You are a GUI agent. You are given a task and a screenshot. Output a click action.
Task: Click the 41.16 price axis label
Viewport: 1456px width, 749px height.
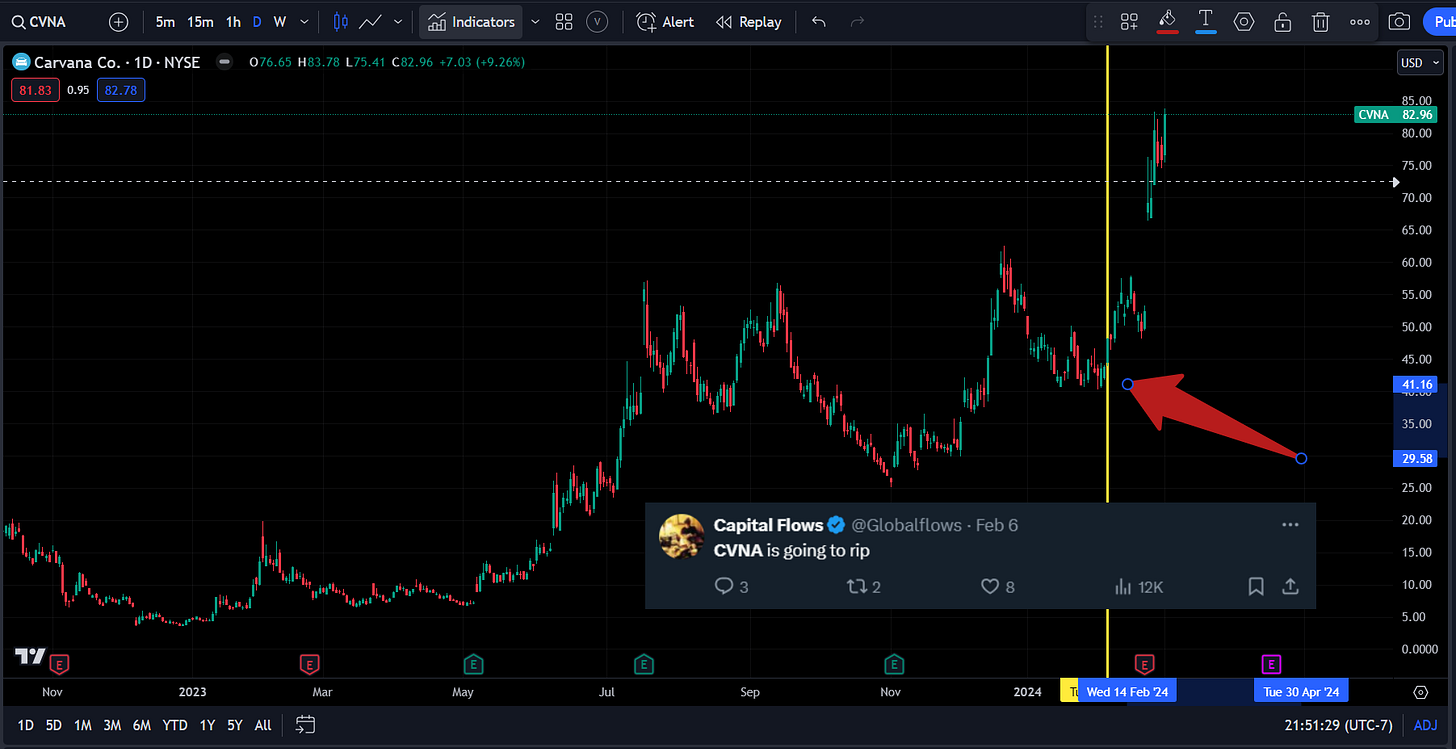click(x=1418, y=385)
